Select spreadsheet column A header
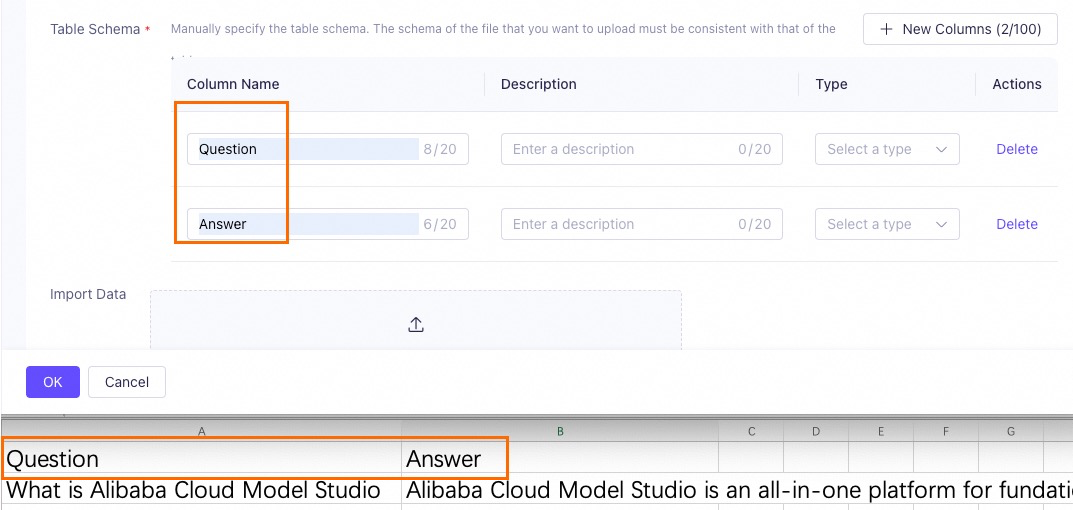The width and height of the screenshot is (1073, 510). 202,431
